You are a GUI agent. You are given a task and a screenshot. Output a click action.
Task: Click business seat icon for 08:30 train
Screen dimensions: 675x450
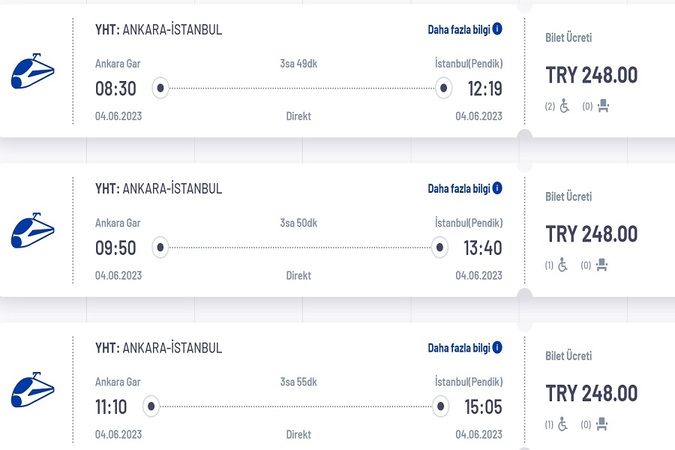pyautogui.click(x=603, y=106)
